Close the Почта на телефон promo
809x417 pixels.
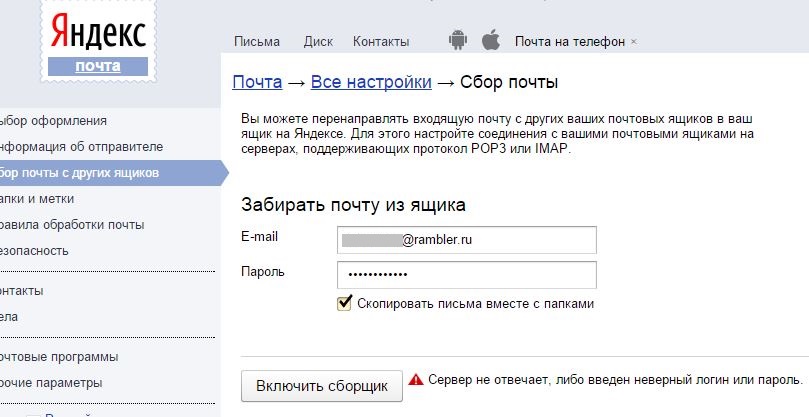tap(634, 42)
